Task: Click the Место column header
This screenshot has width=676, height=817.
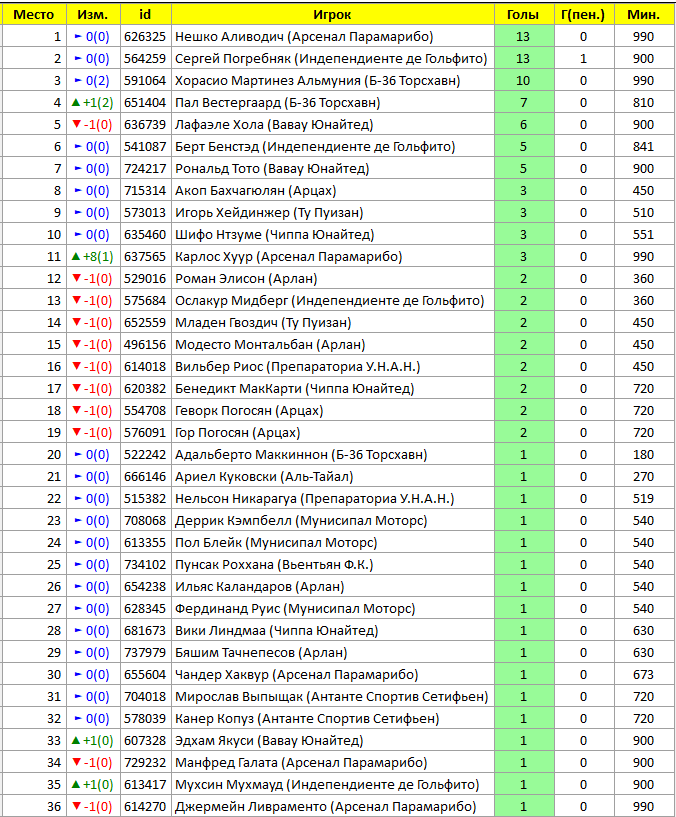Action: 34,15
